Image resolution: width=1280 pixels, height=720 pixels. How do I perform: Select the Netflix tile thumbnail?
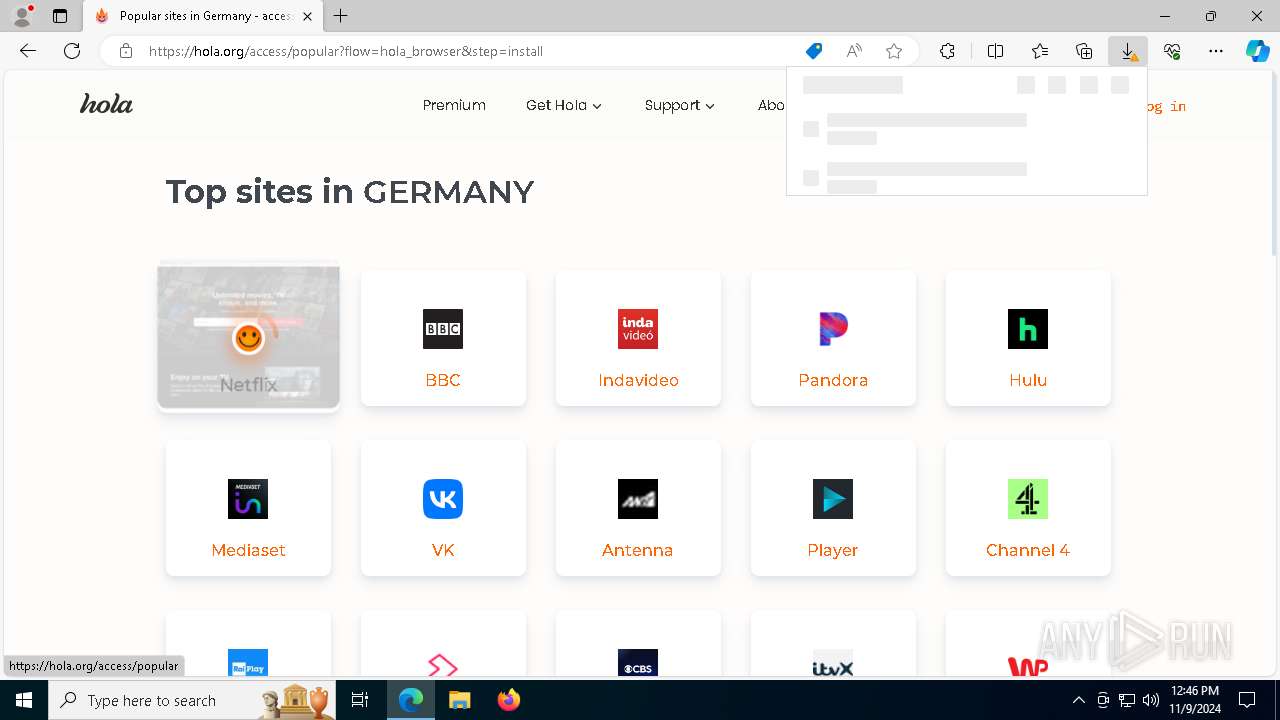coord(248,336)
